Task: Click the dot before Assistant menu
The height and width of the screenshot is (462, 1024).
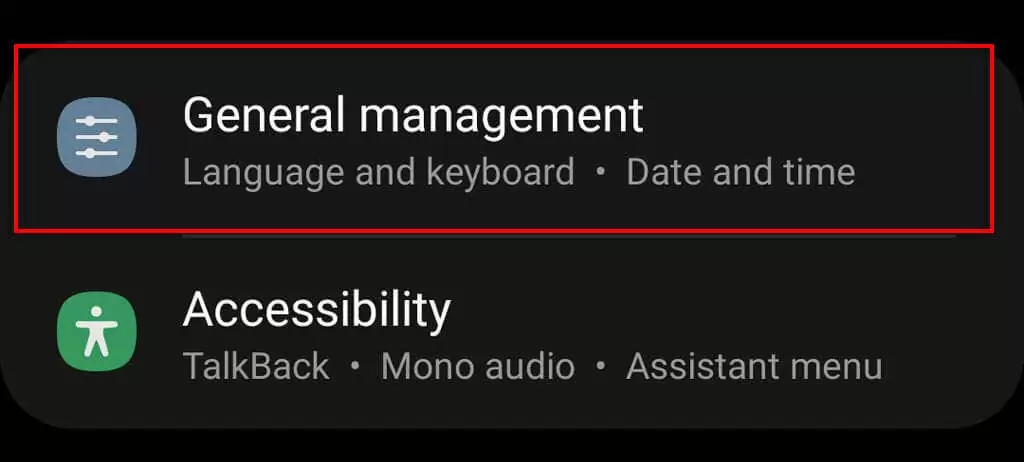Action: click(x=600, y=366)
